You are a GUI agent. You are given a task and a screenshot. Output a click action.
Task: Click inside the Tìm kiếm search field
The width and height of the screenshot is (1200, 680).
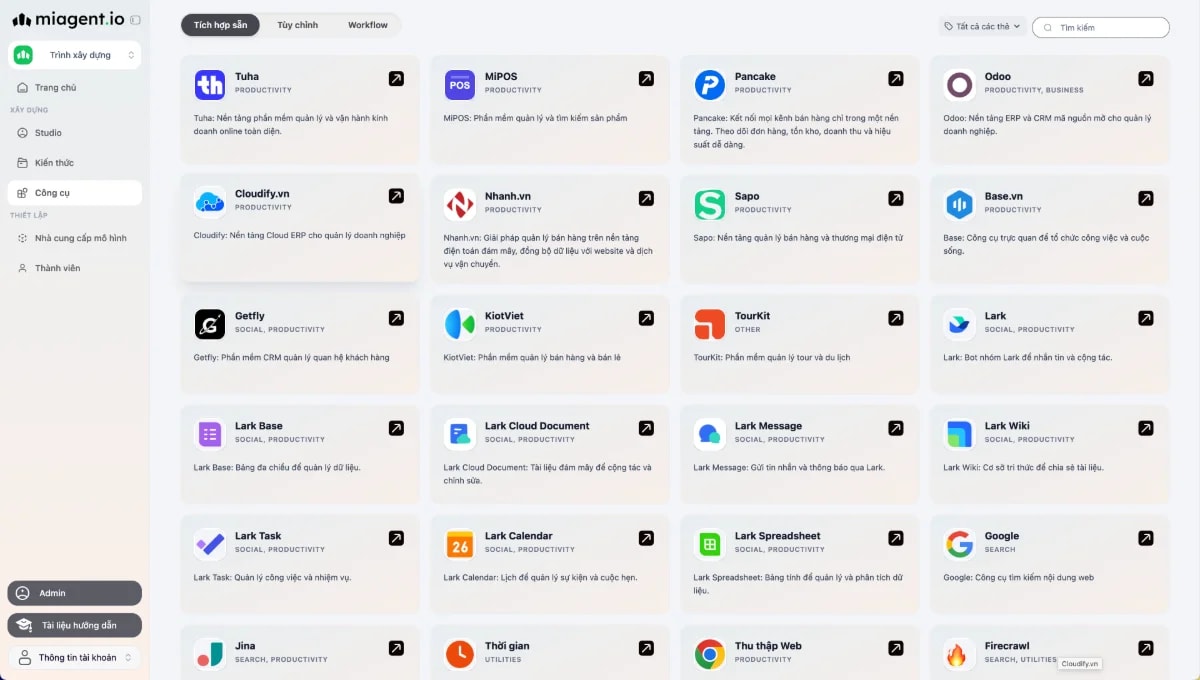click(1100, 27)
